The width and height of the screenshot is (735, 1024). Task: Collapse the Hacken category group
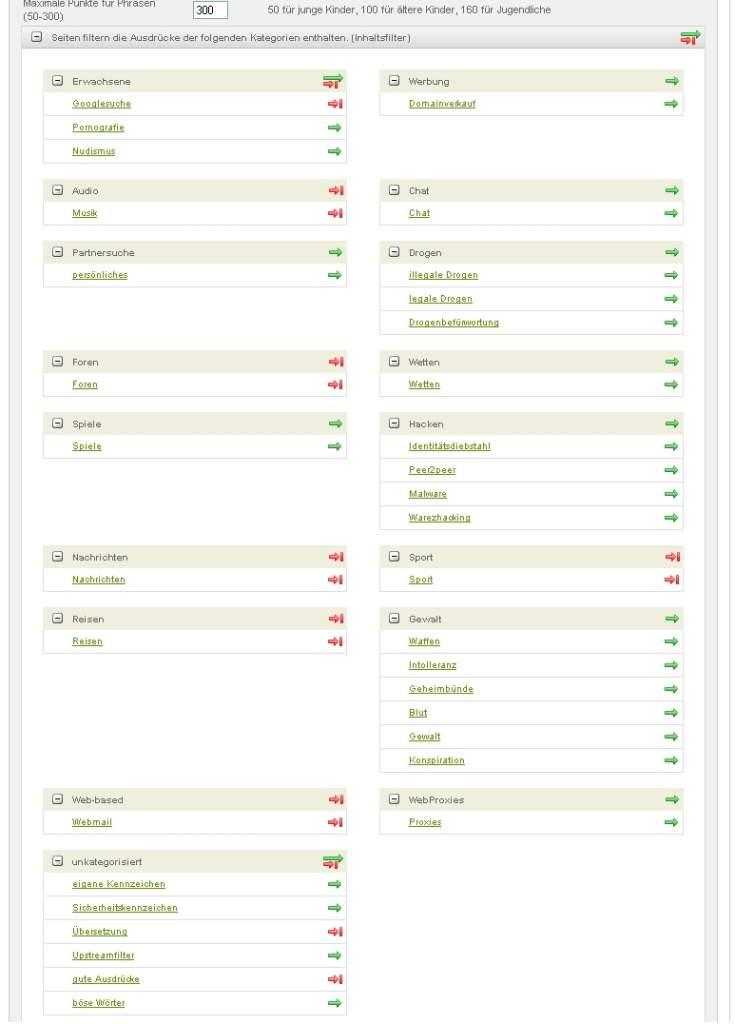pyautogui.click(x=394, y=424)
